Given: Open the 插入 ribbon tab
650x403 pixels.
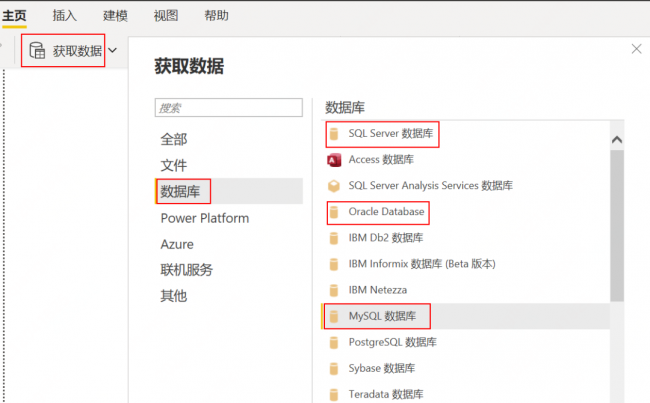Looking at the screenshot, I should (x=65, y=15).
